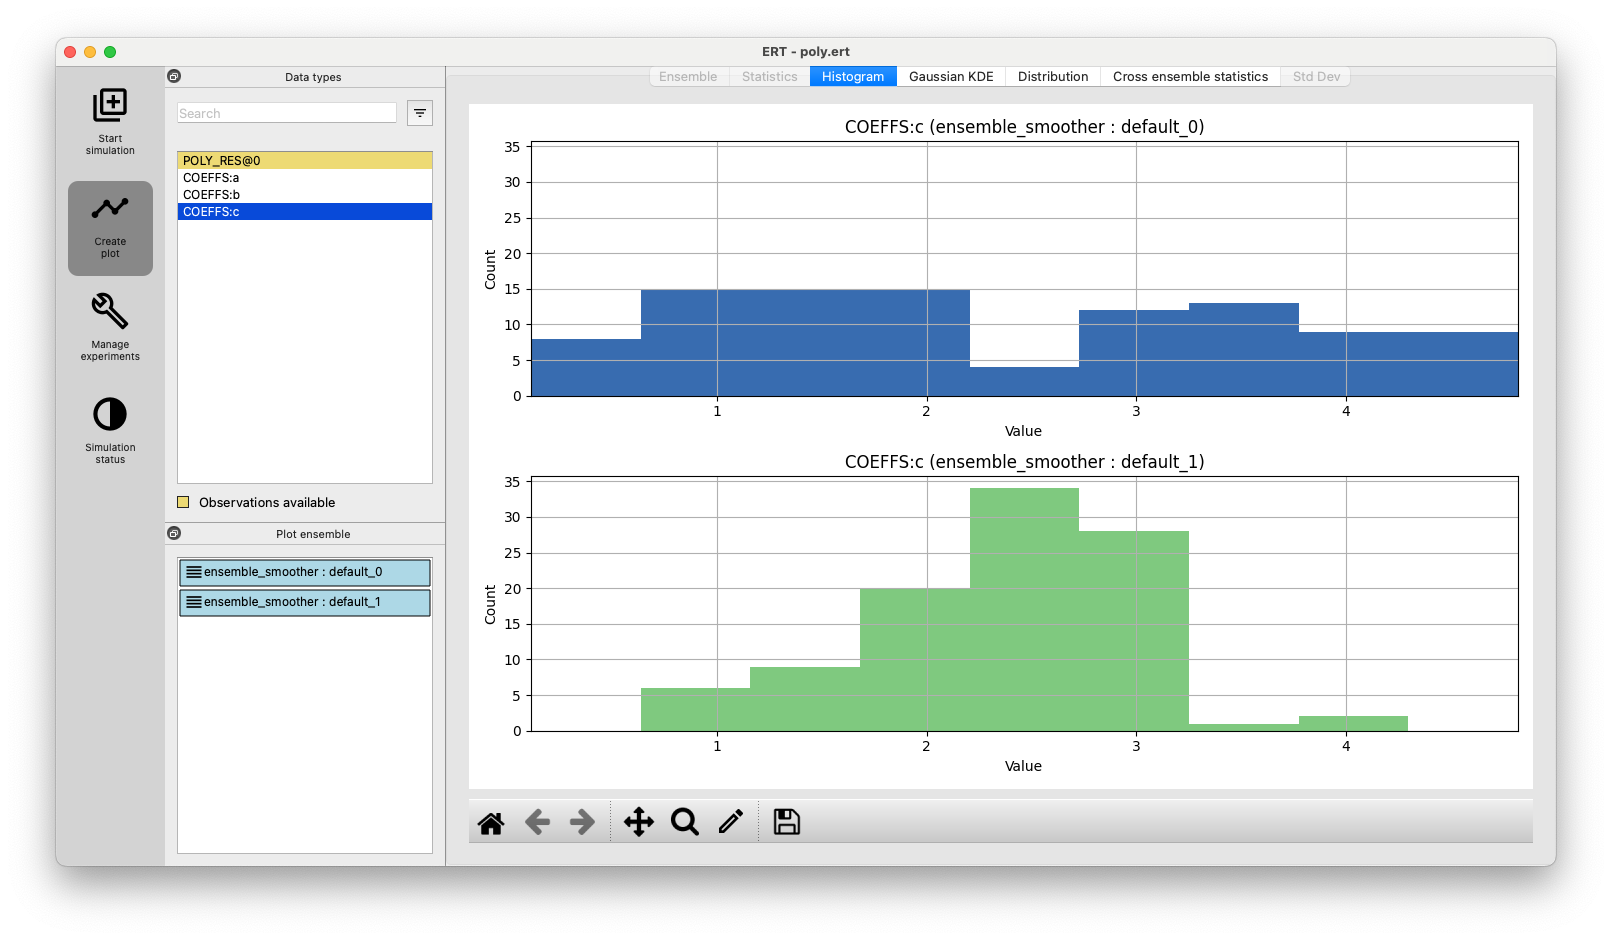The width and height of the screenshot is (1612, 940).
Task: Go forward to the next plot view
Action: tap(582, 823)
